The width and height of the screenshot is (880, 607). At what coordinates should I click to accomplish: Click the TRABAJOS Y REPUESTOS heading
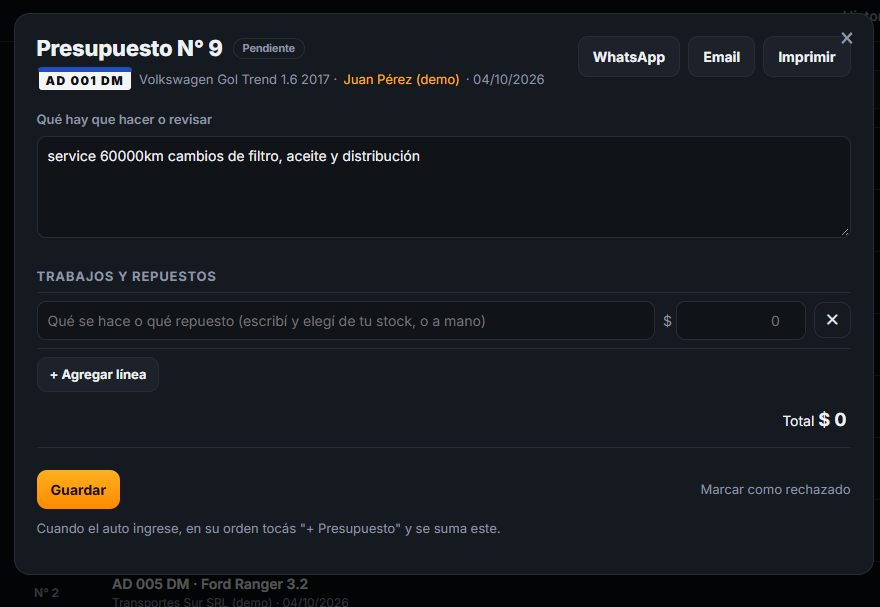point(126,276)
